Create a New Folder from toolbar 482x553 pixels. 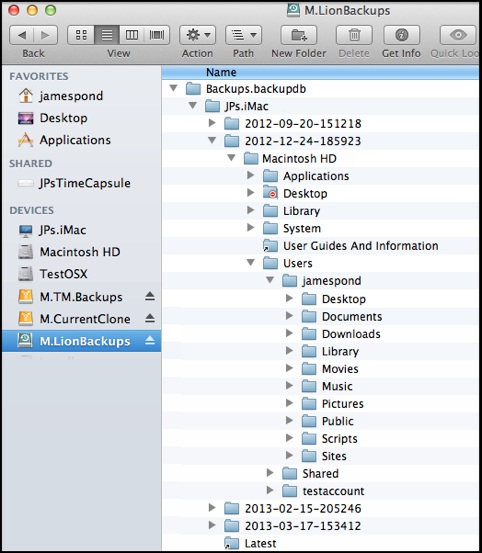[x=299, y=35]
